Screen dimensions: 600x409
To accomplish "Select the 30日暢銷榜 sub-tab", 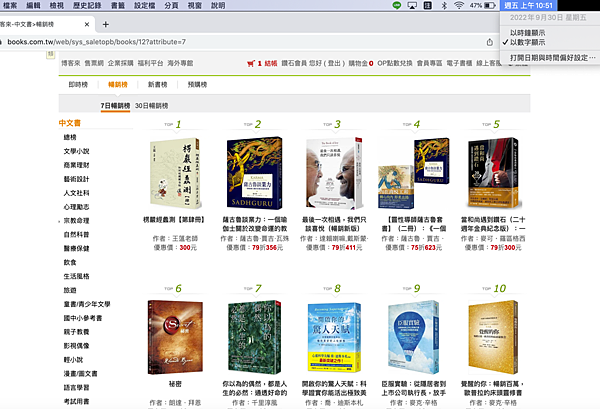I will (x=152, y=106).
